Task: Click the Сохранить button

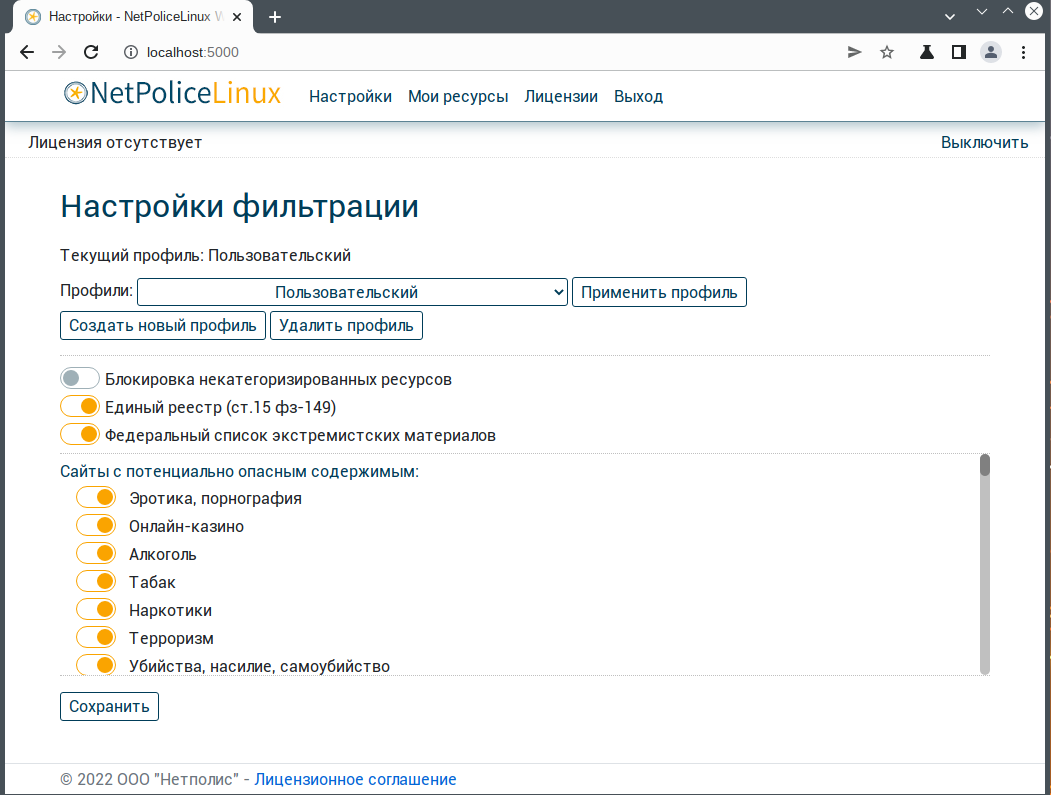Action: [109, 706]
